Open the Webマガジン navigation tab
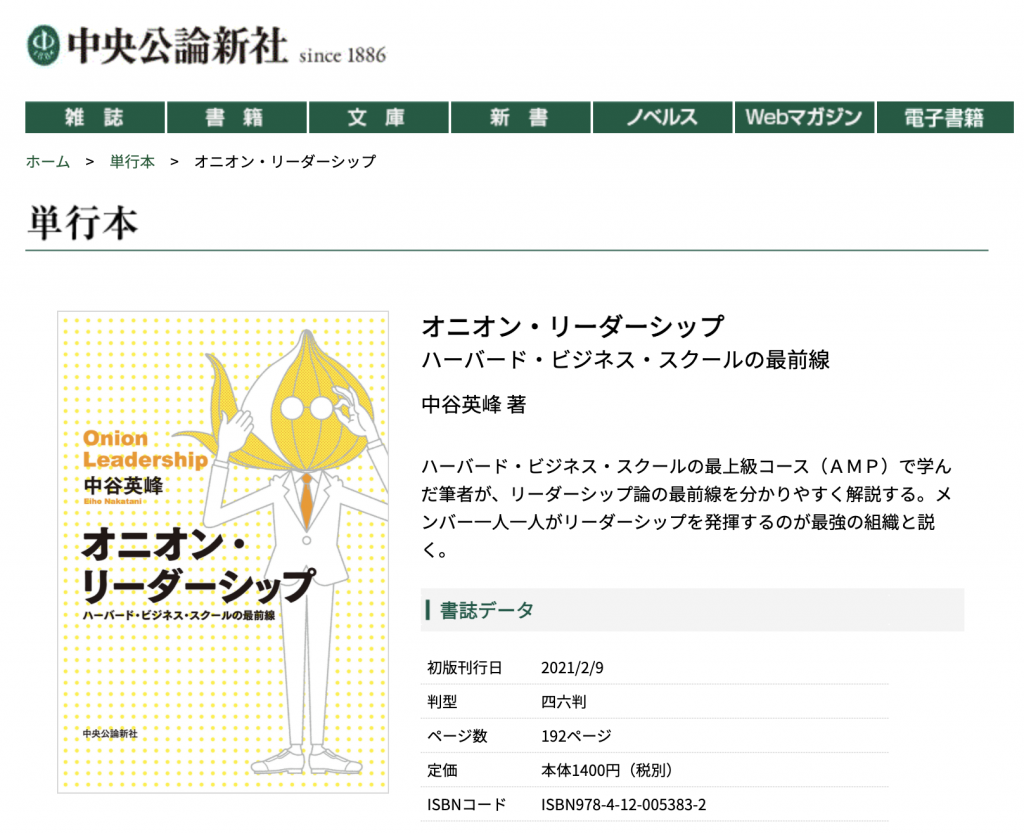 click(804, 118)
